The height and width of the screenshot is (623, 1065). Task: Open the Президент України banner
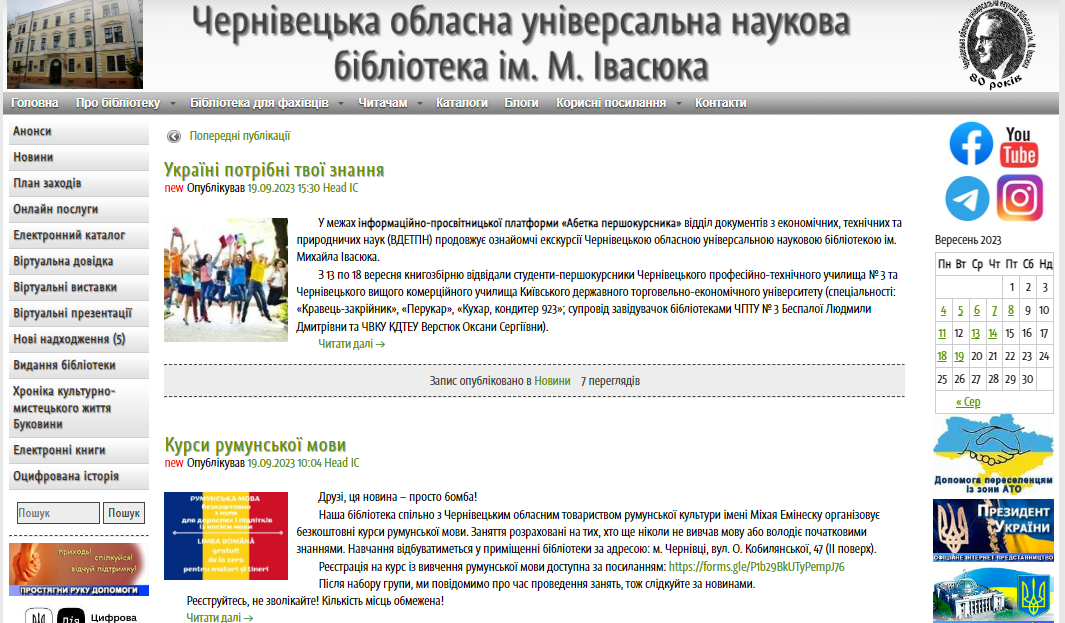993,529
